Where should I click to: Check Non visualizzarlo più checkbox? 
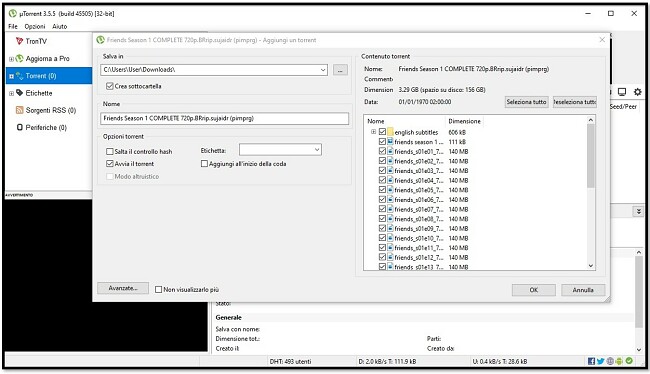[158, 289]
